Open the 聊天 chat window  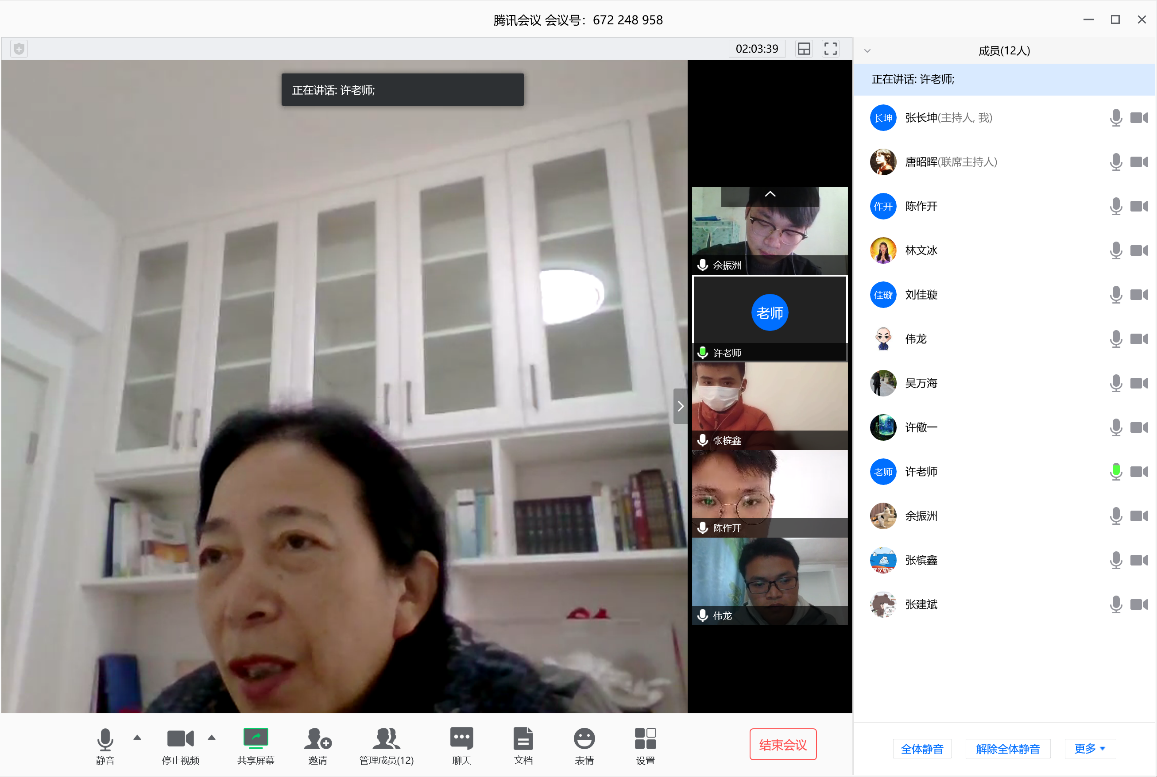[461, 745]
